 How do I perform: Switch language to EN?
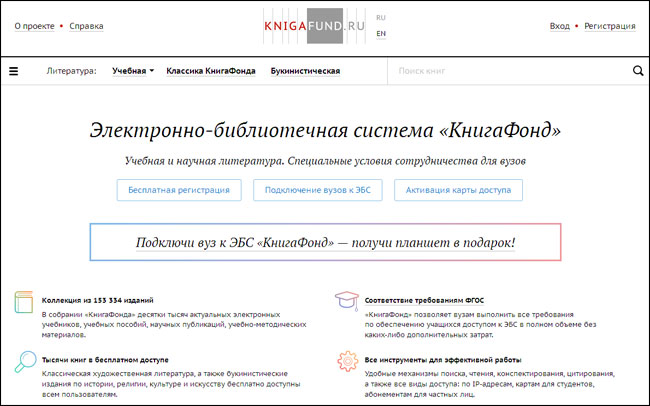click(381, 33)
